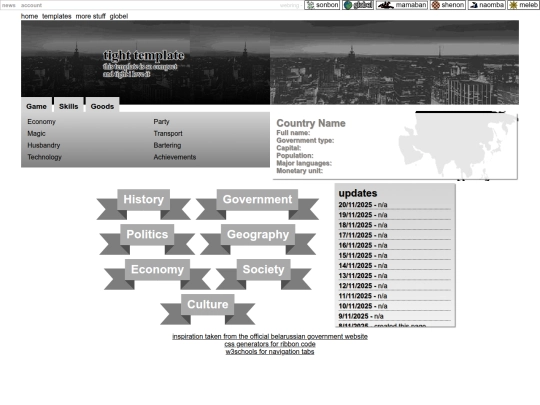Go to home in navigation
540x405 pixels.
coord(29,16)
